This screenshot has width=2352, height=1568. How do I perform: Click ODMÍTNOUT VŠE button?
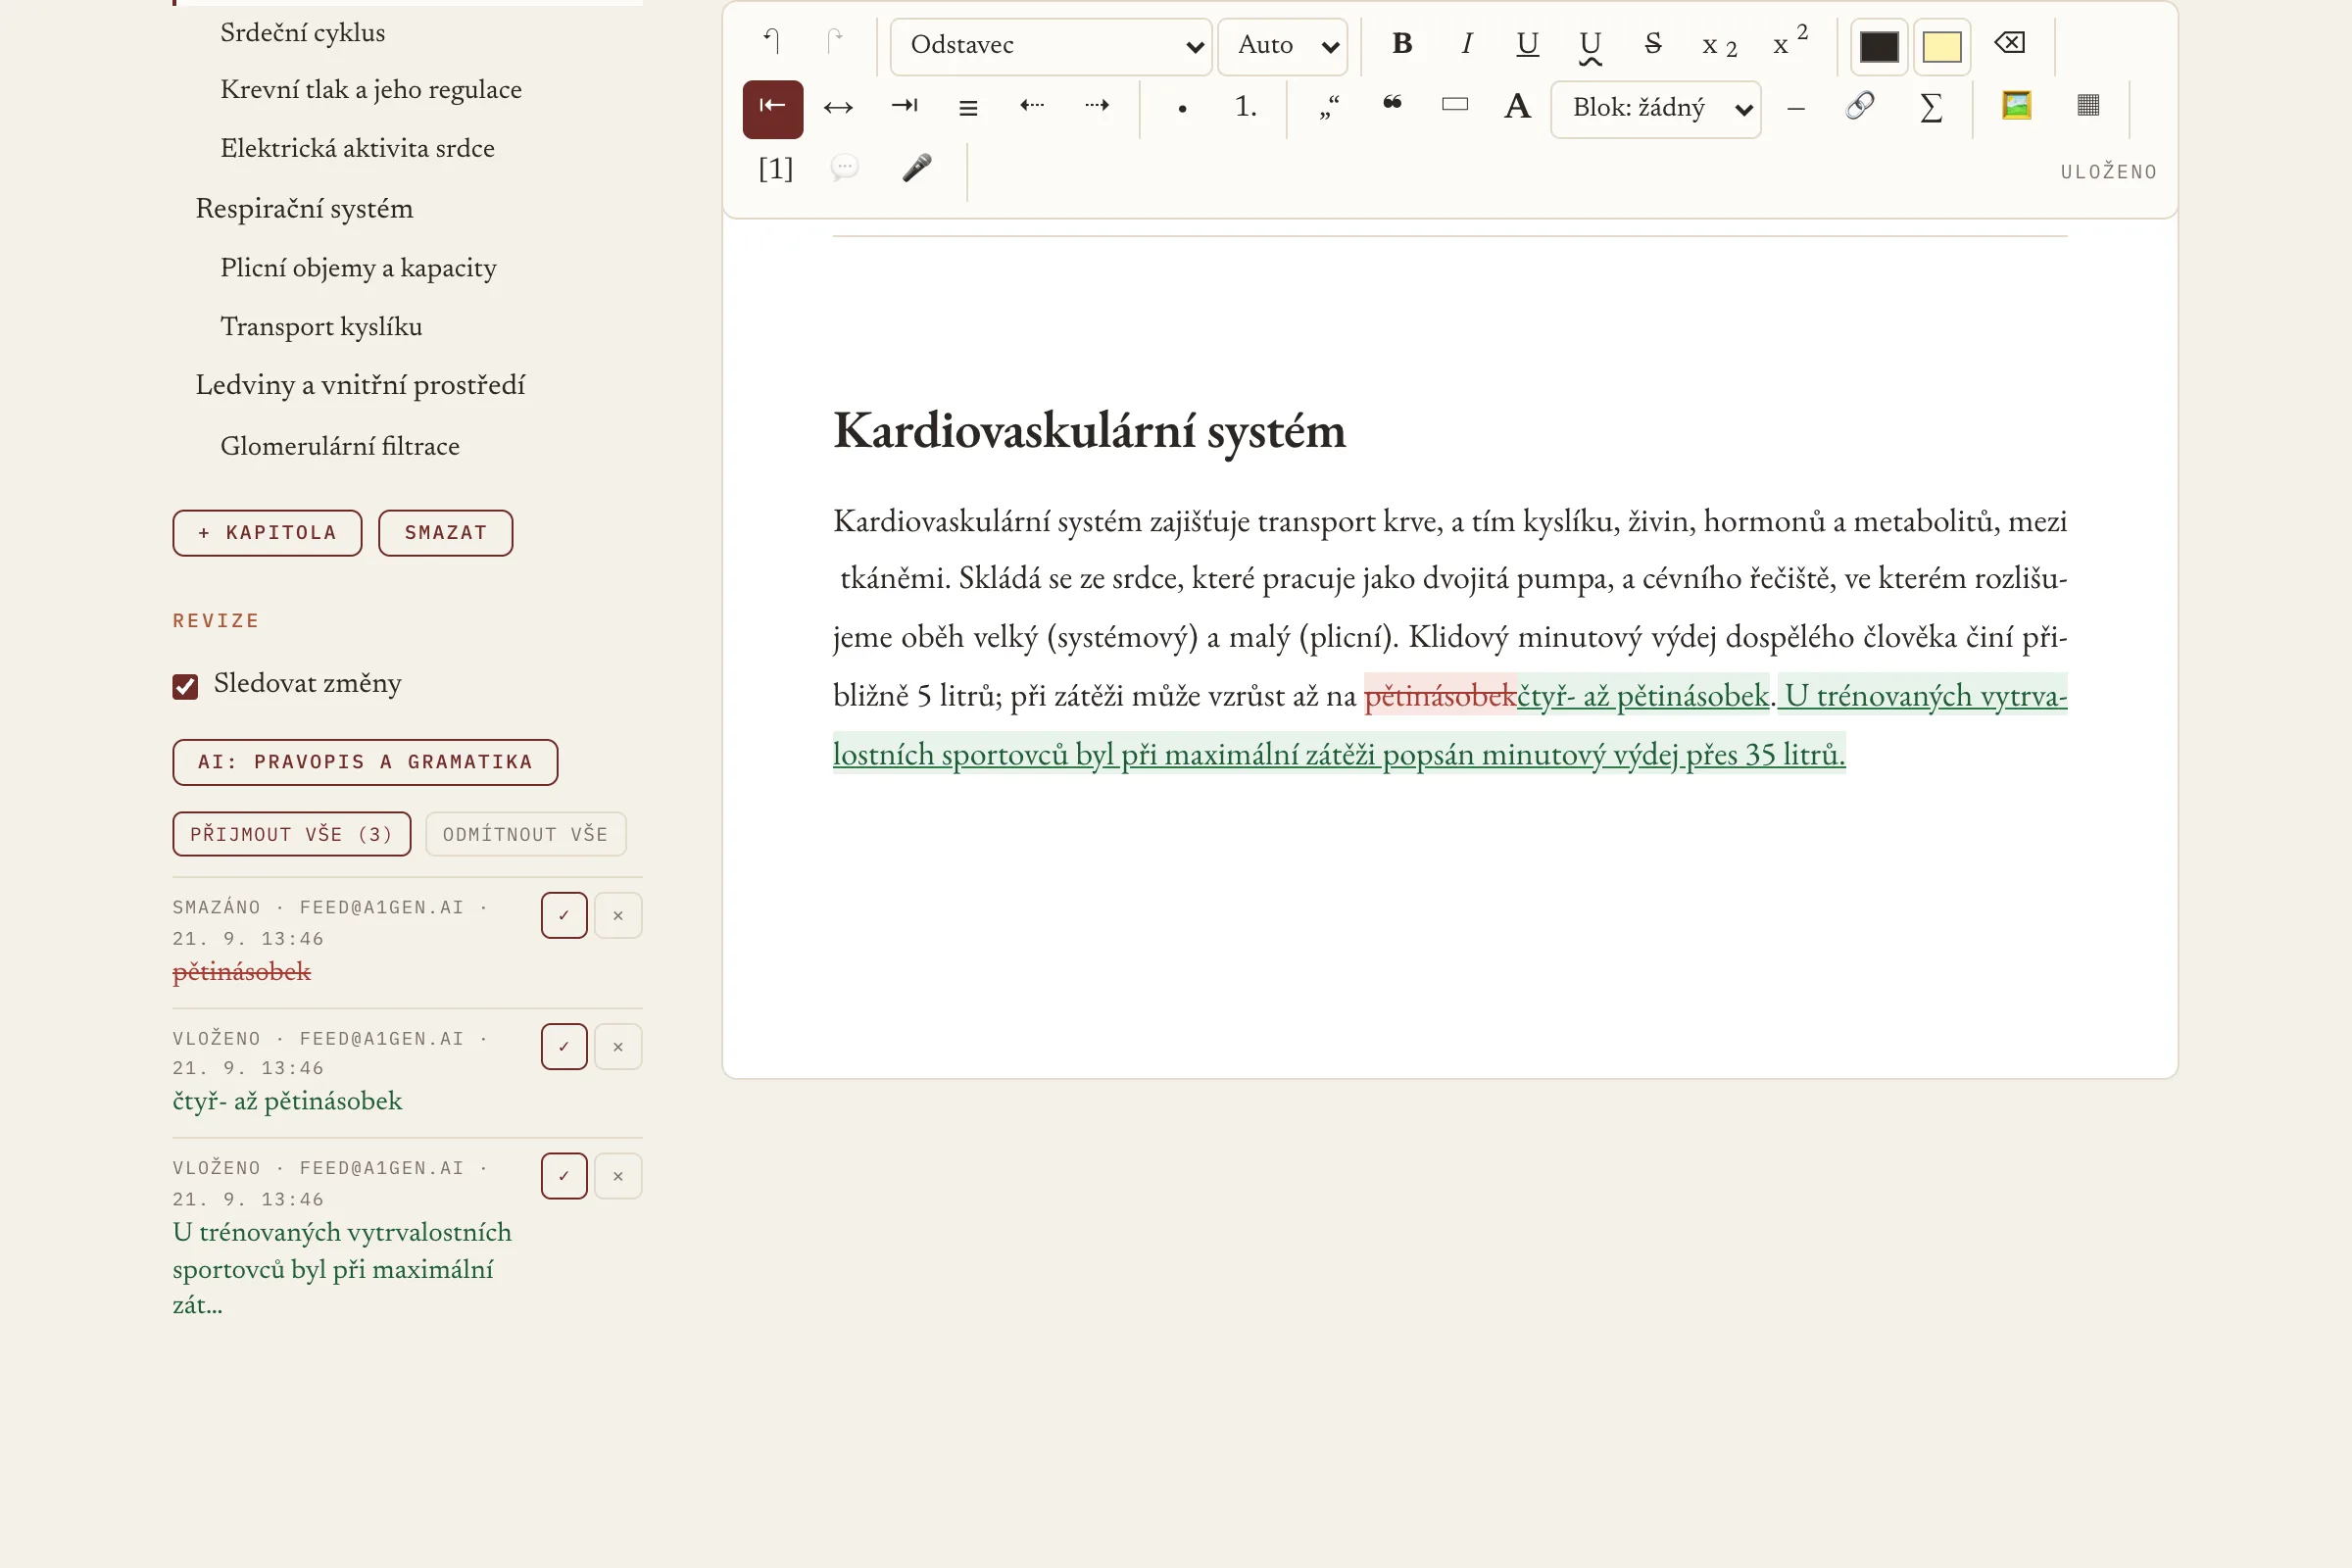526,834
